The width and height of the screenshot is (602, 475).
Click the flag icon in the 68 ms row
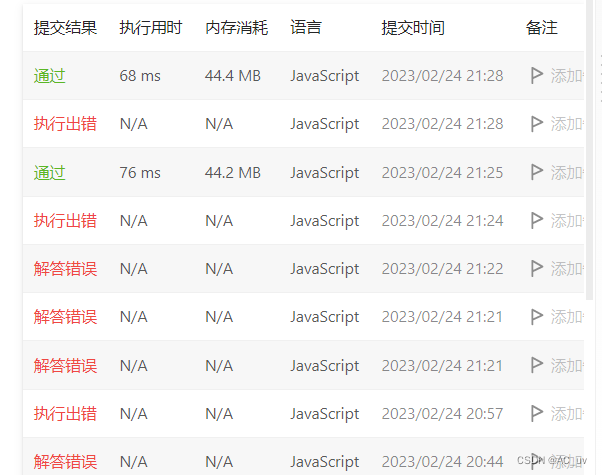(x=536, y=75)
